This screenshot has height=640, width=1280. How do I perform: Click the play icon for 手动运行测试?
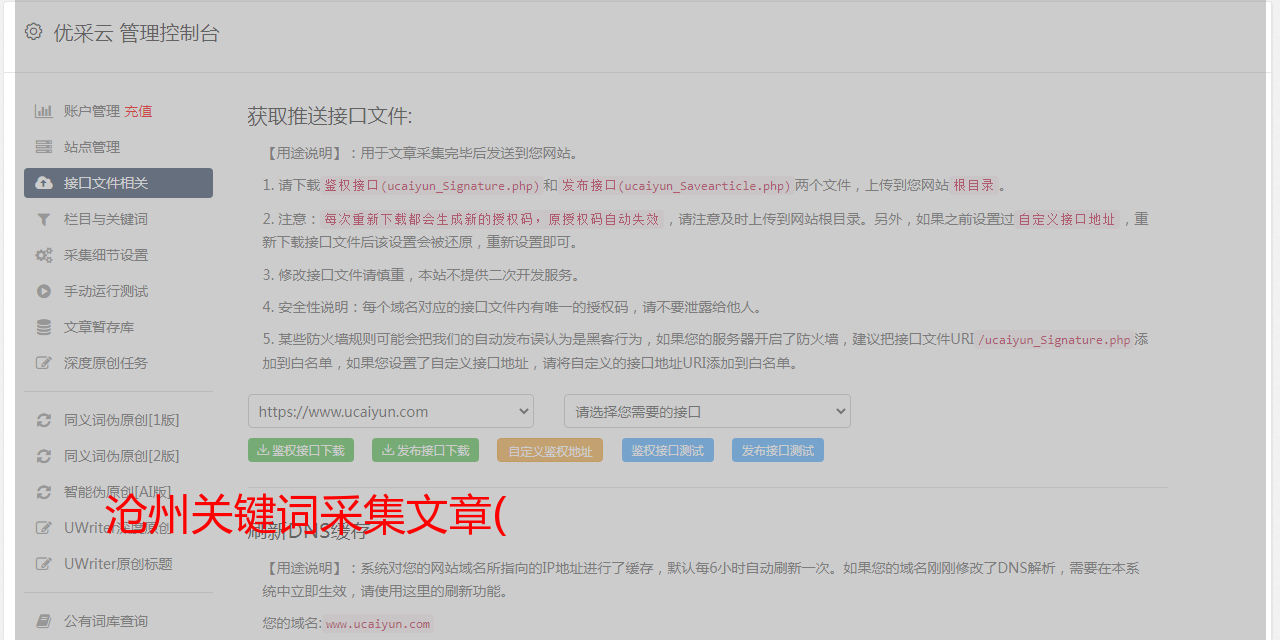(x=44, y=291)
